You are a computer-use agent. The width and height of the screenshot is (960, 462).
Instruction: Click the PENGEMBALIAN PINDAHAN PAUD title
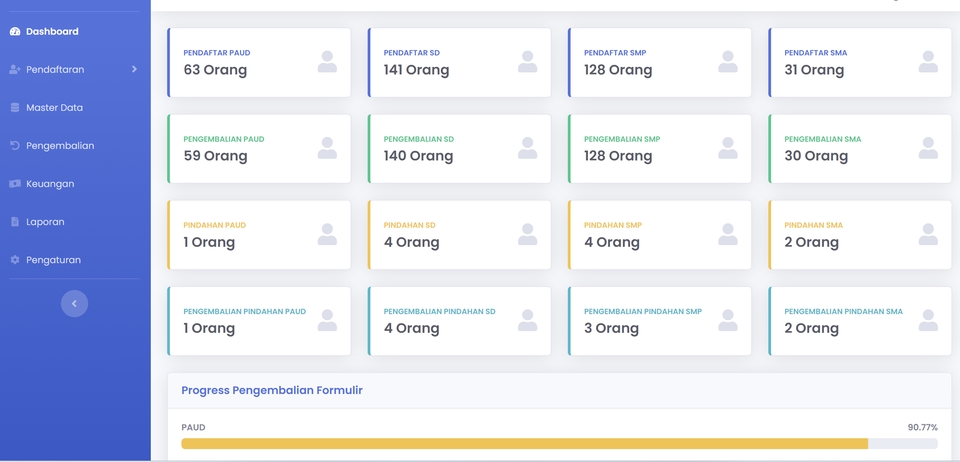pyautogui.click(x=244, y=311)
